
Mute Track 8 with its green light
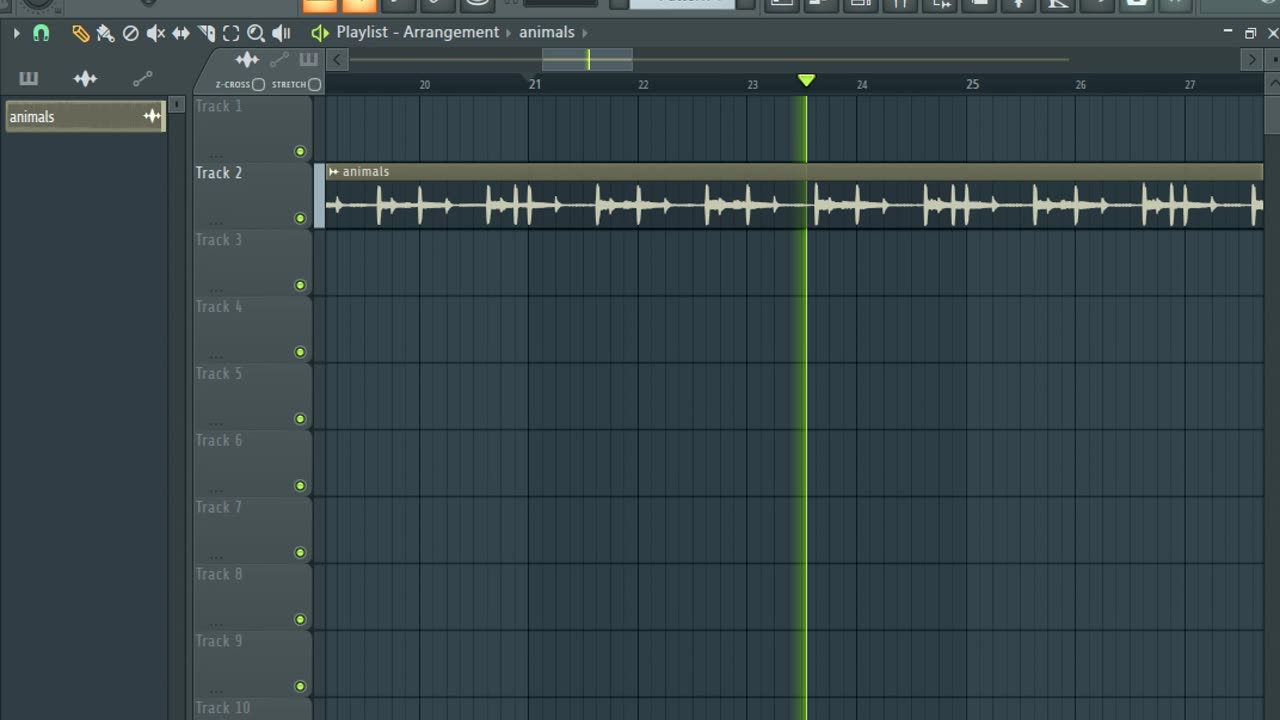(300, 620)
